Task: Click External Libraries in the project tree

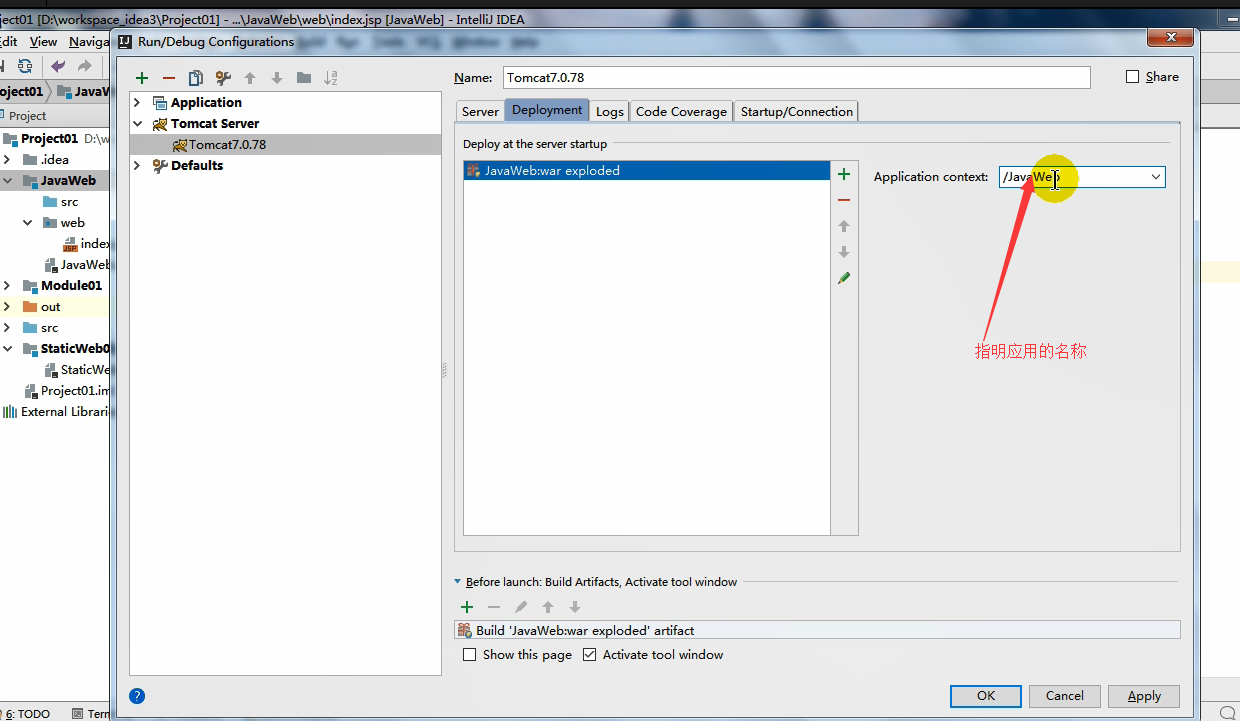Action: pyautogui.click(x=64, y=412)
